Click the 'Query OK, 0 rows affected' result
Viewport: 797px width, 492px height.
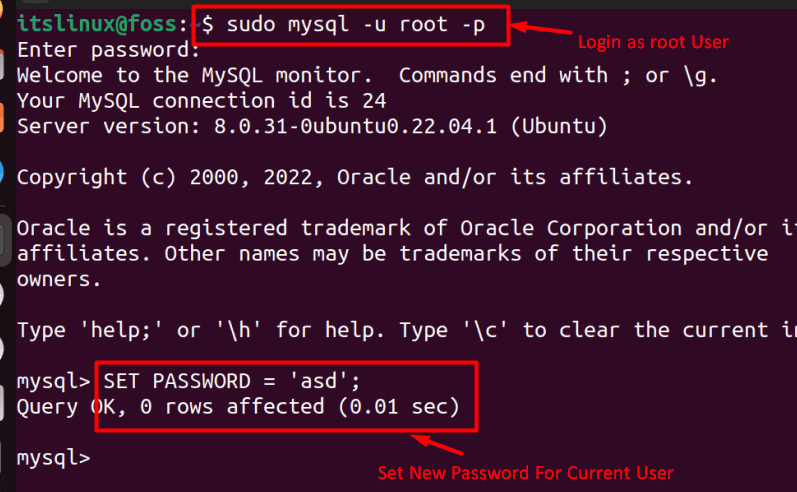238,407
